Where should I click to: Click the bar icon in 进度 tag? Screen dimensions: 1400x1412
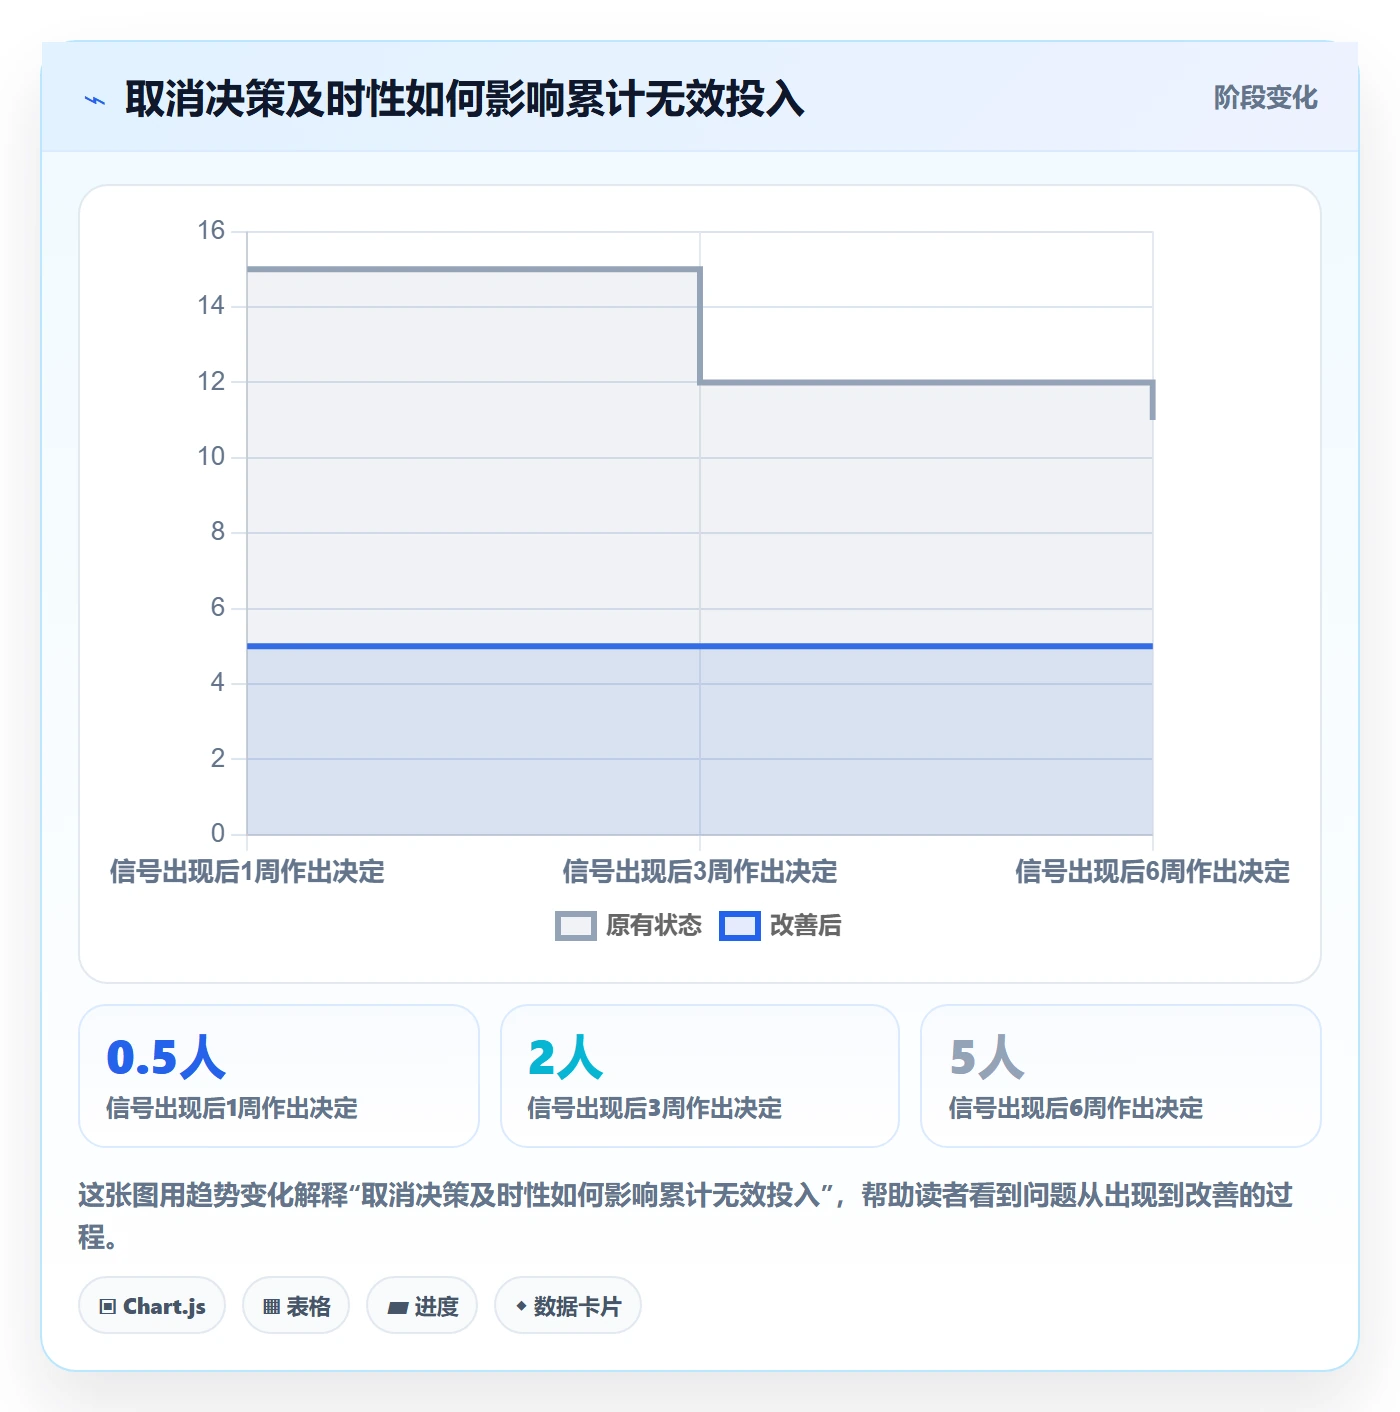(397, 1307)
